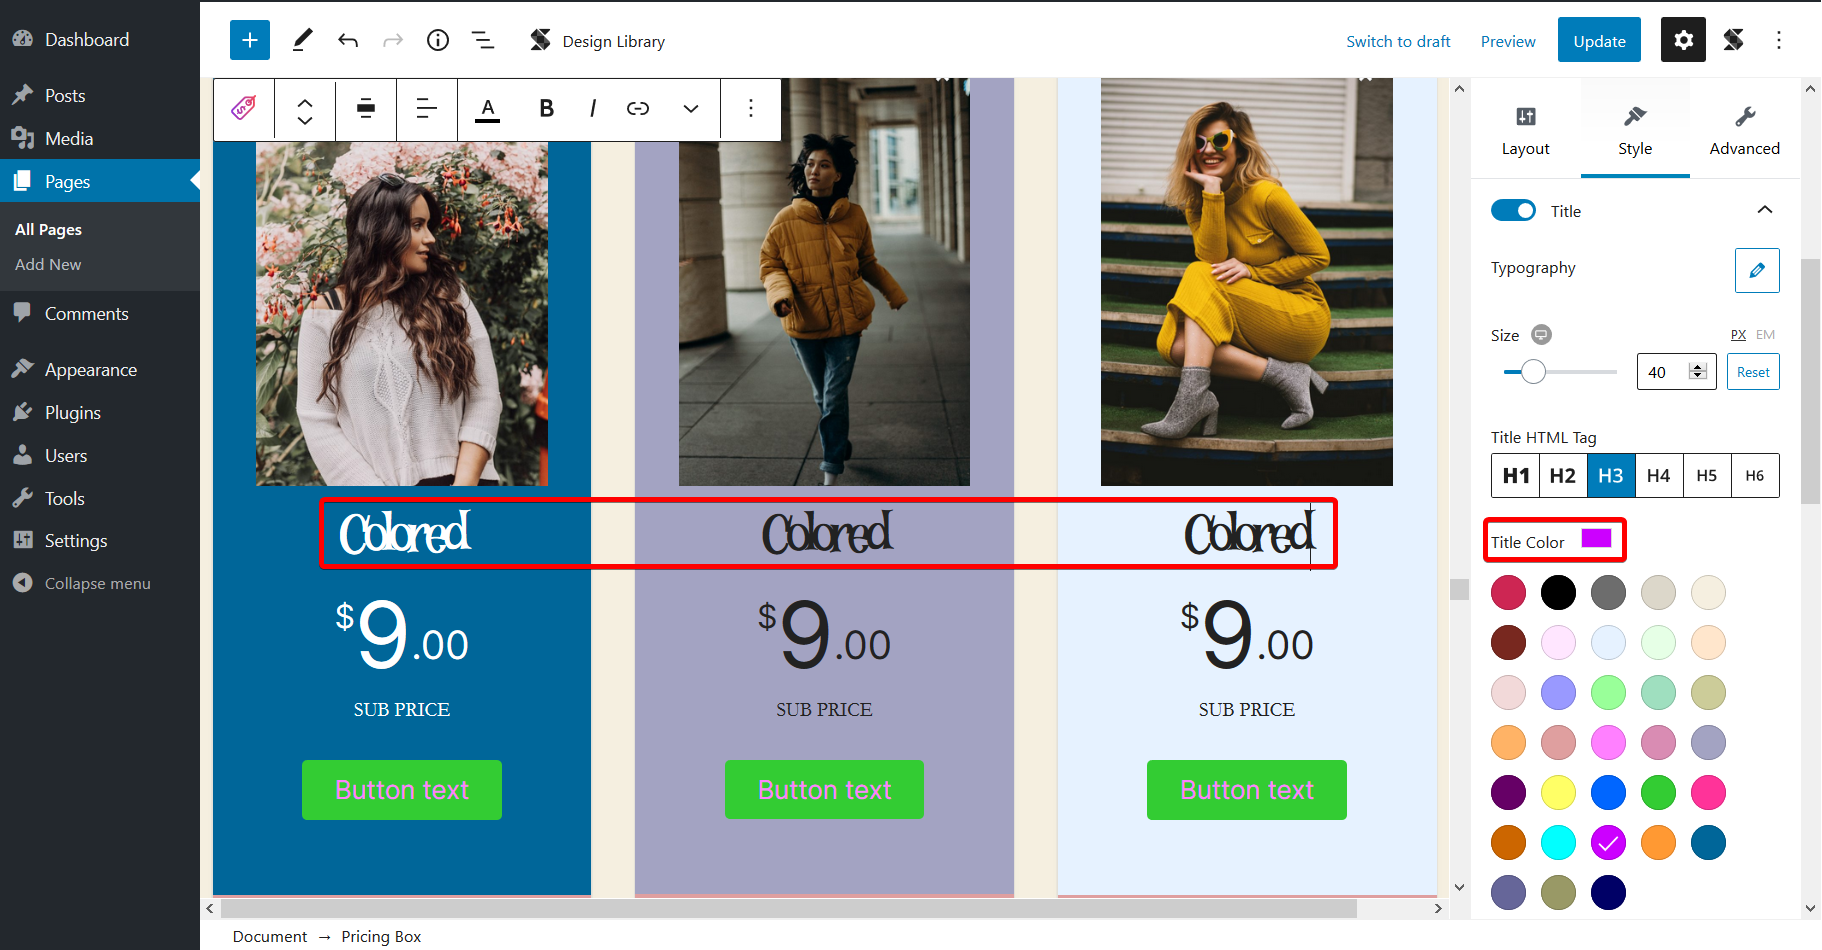Pick the black title color swatch

point(1558,592)
